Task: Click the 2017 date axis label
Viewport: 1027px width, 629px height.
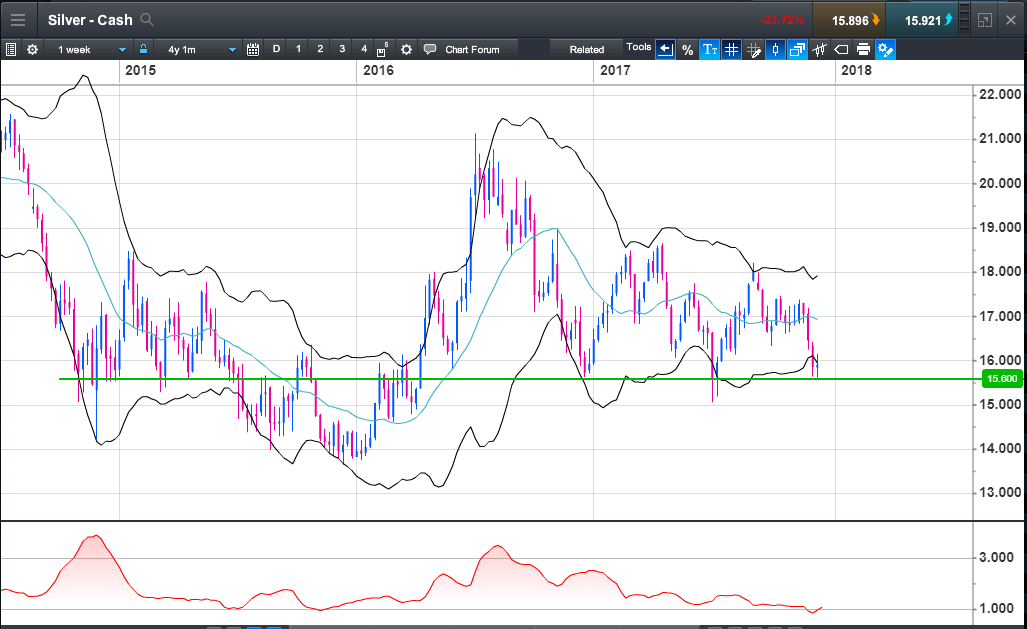Action: [615, 70]
